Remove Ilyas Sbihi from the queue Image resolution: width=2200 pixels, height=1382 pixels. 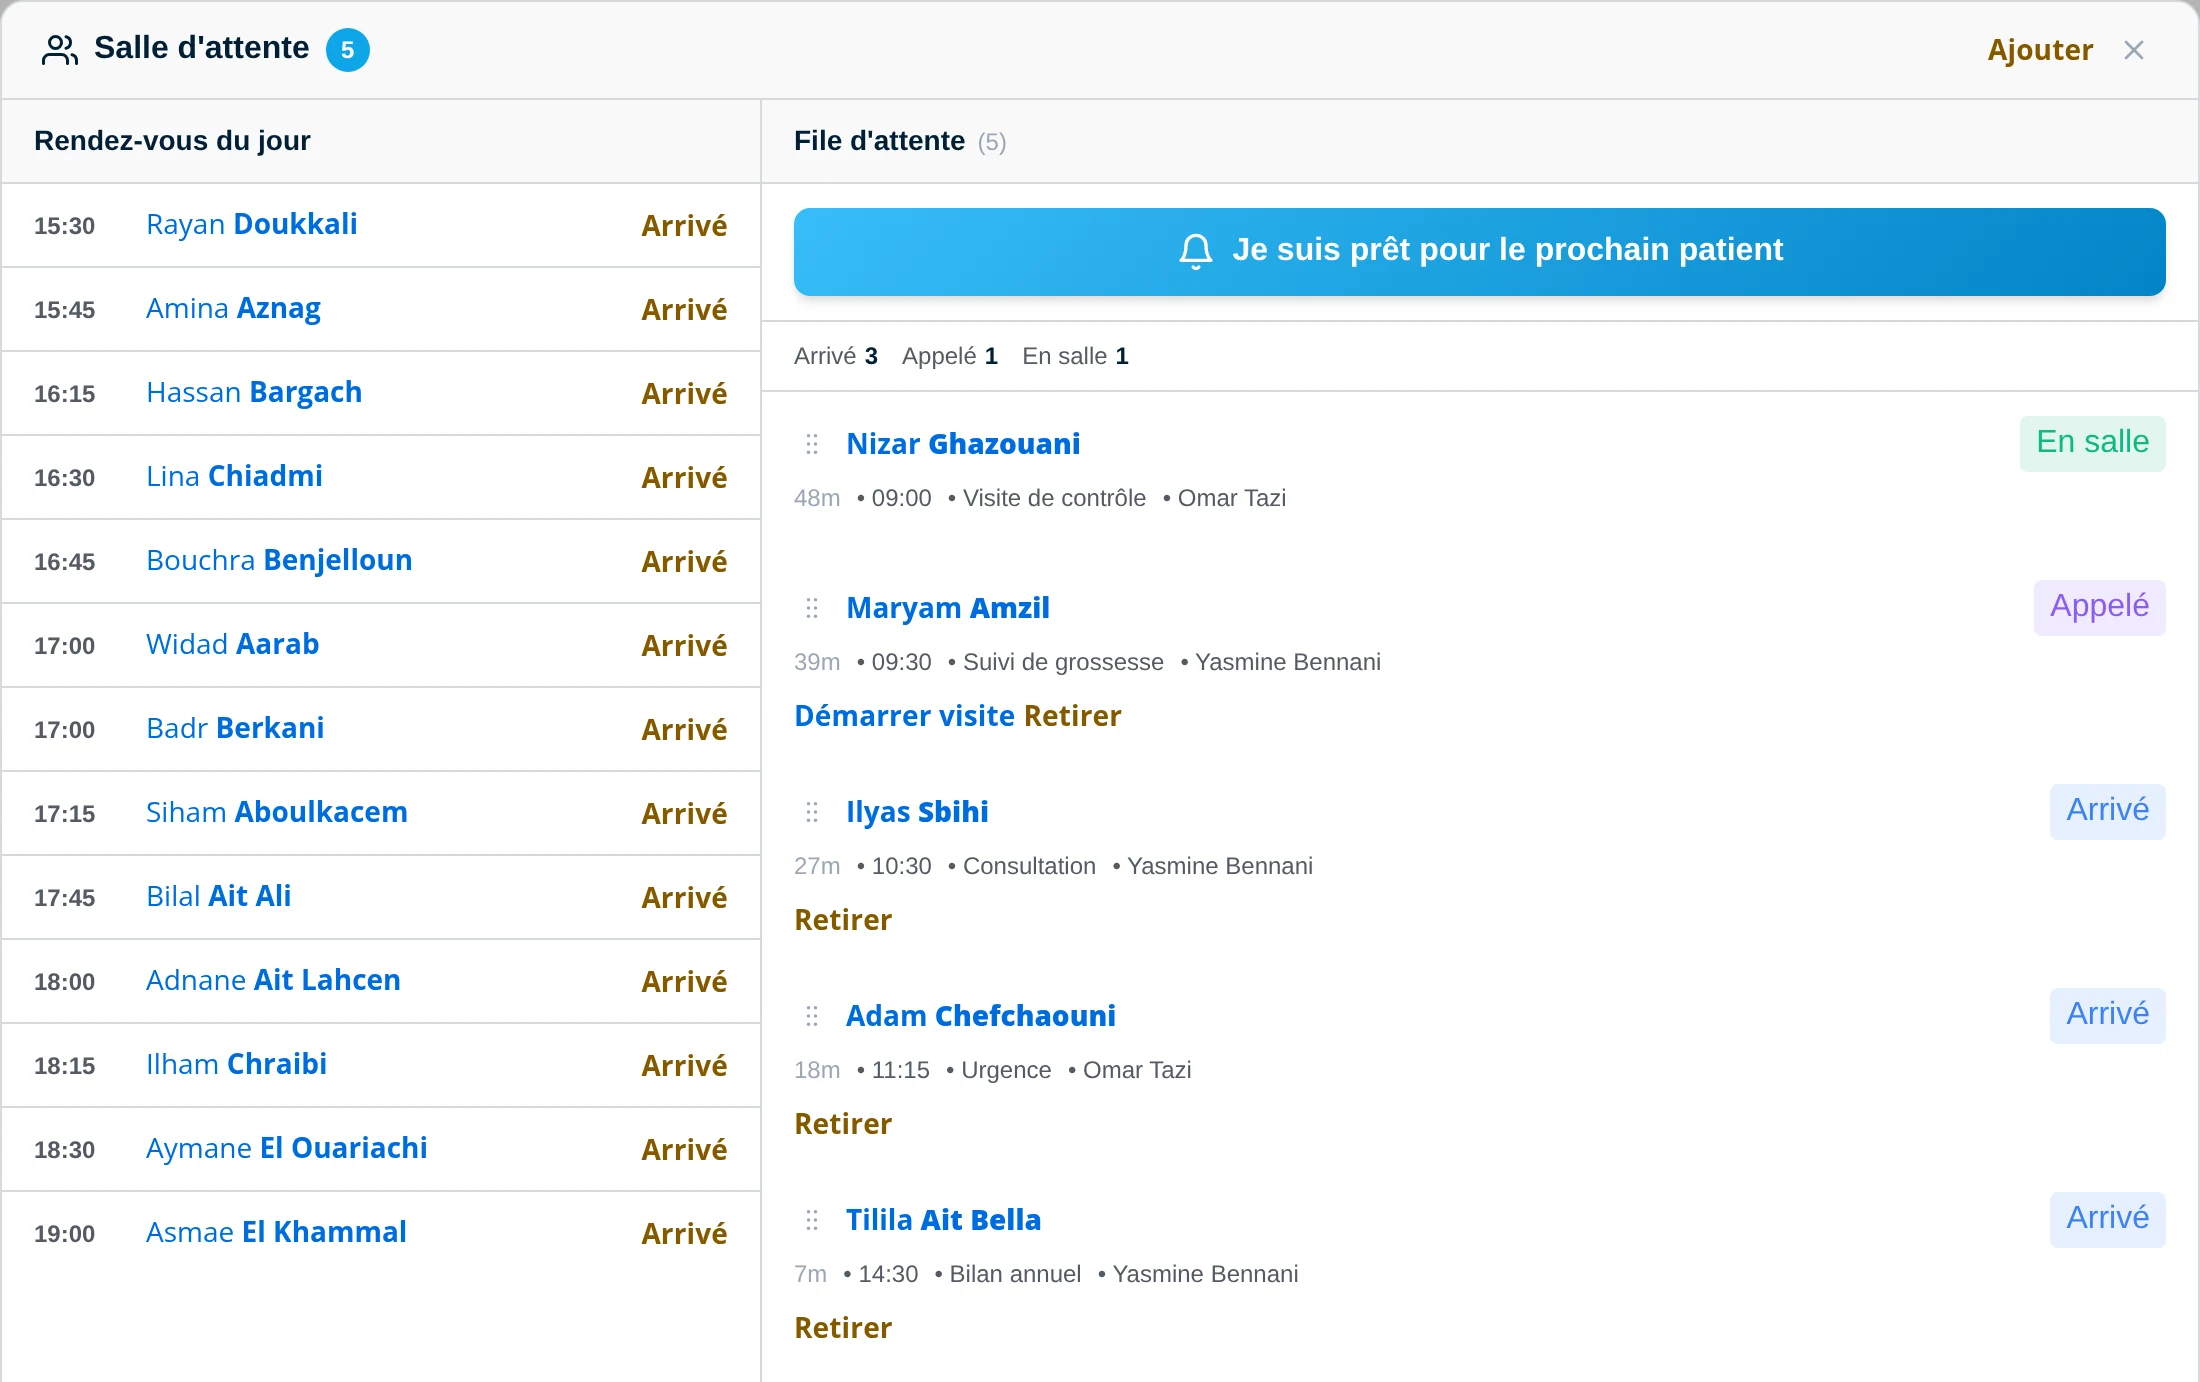tap(843, 920)
